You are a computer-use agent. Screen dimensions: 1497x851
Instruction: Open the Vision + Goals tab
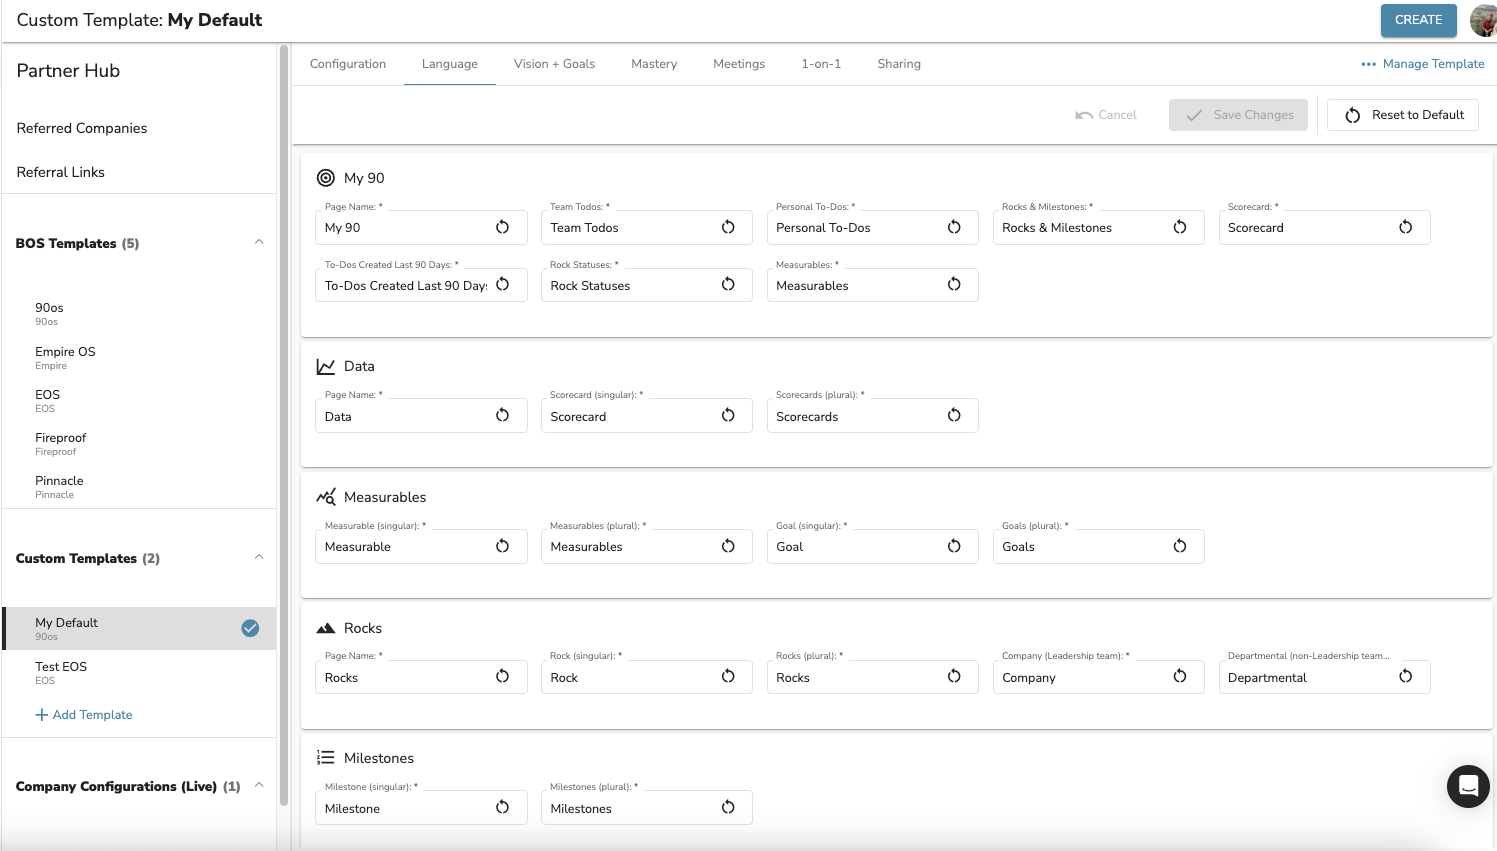point(554,64)
